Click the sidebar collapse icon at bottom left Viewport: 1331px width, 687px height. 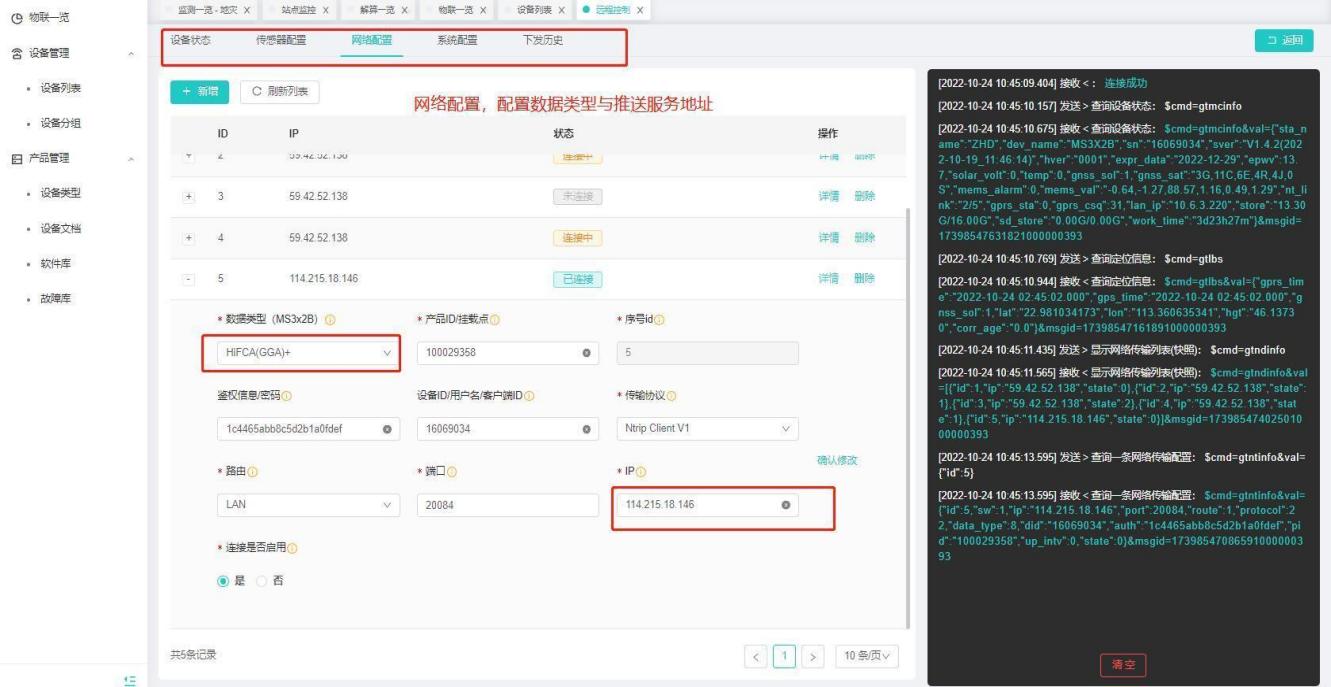tap(128, 679)
